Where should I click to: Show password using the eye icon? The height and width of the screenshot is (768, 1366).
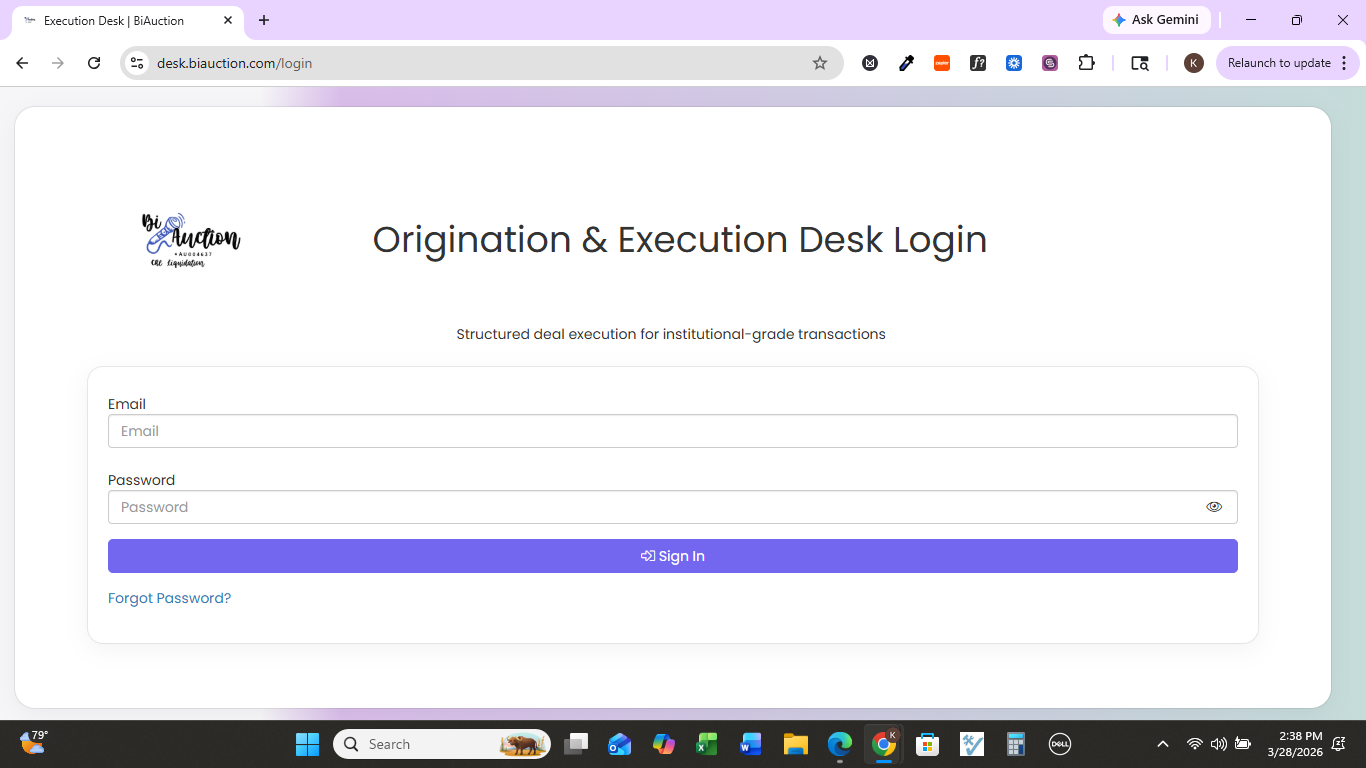click(x=1214, y=507)
